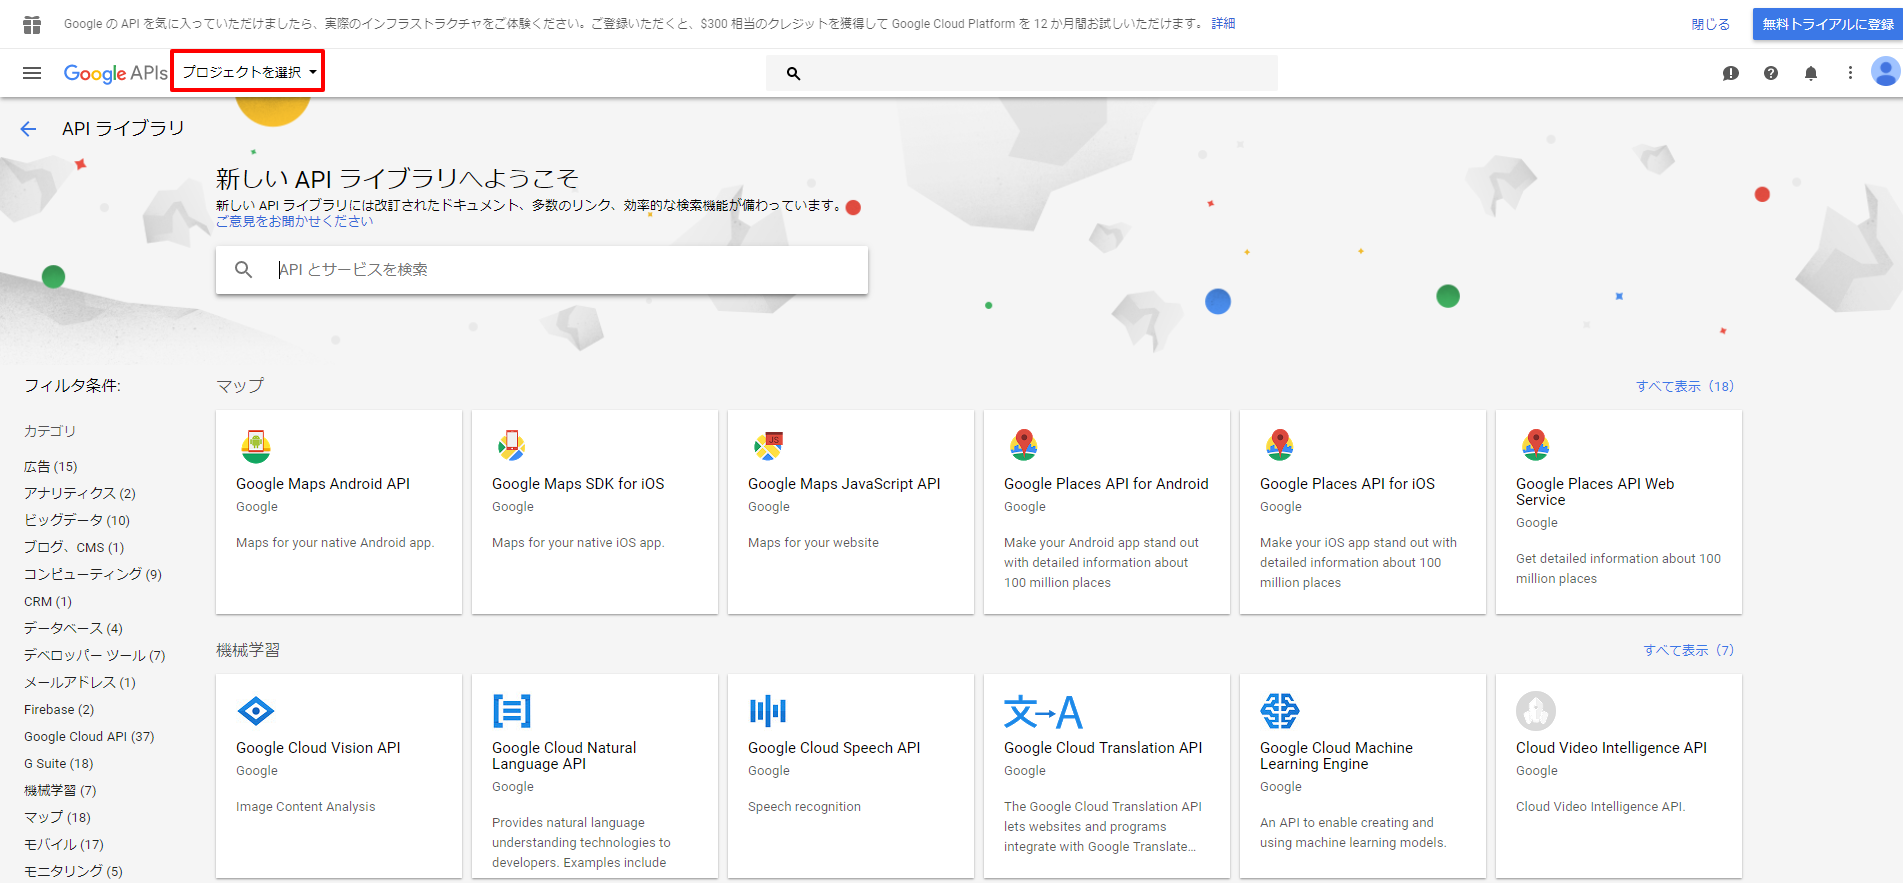This screenshot has height=883, width=1903.
Task: Open the Google Places API for iOS title
Action: pyautogui.click(x=1347, y=484)
